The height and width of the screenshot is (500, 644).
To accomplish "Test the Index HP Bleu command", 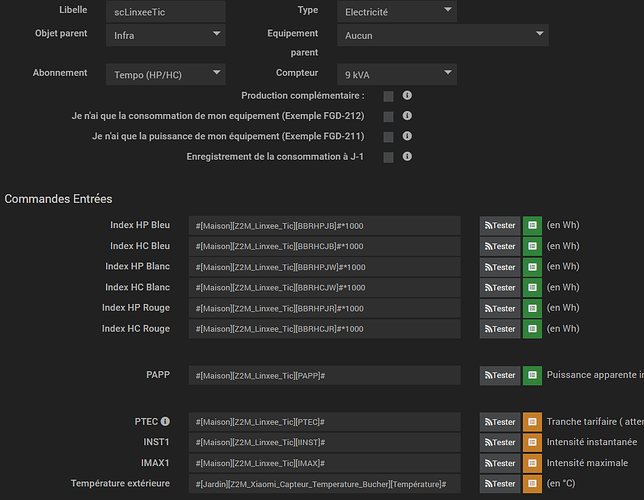I will pos(500,226).
